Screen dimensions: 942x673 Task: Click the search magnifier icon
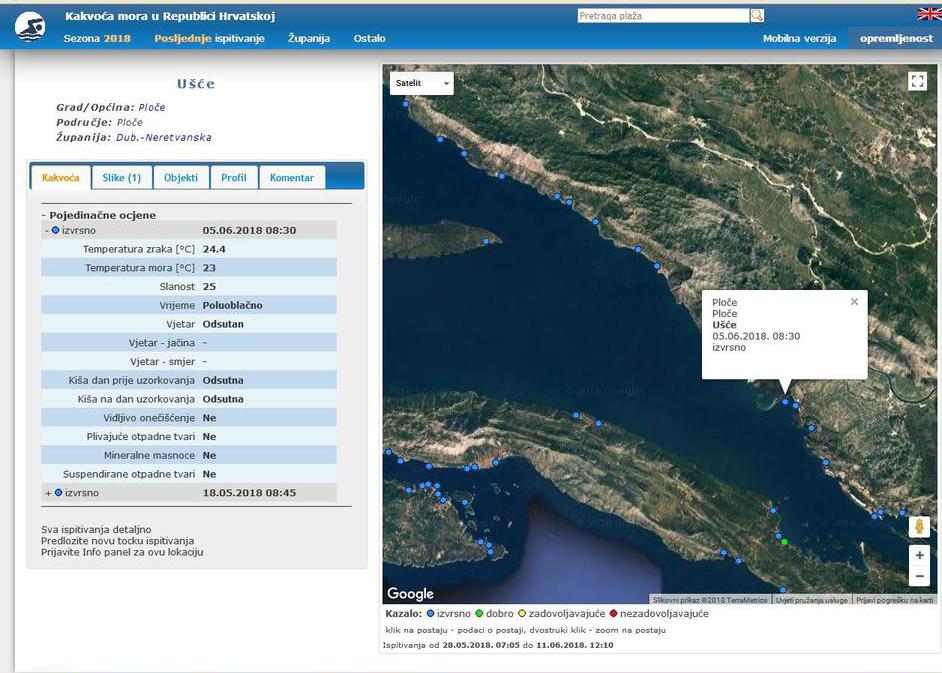click(x=757, y=16)
